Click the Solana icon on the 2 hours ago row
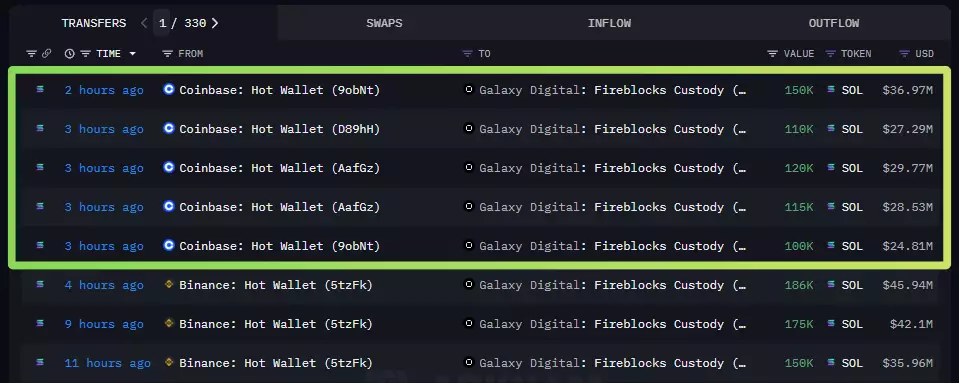This screenshot has width=959, height=383. point(40,89)
